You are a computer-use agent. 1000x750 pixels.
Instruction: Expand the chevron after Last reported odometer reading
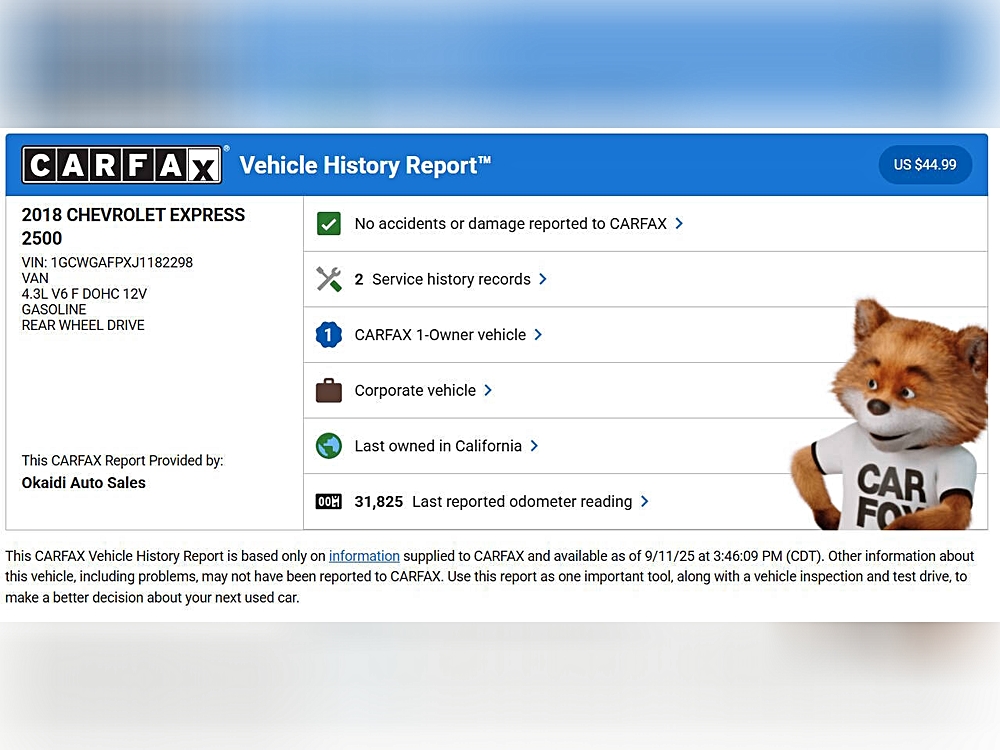coord(644,502)
